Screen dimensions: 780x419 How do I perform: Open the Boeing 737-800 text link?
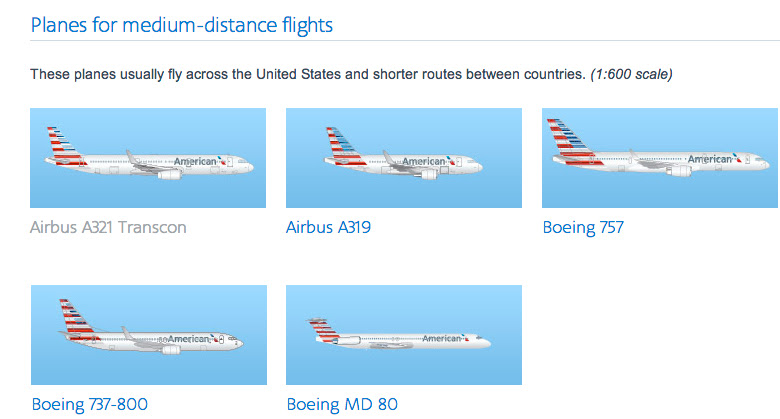tap(90, 404)
